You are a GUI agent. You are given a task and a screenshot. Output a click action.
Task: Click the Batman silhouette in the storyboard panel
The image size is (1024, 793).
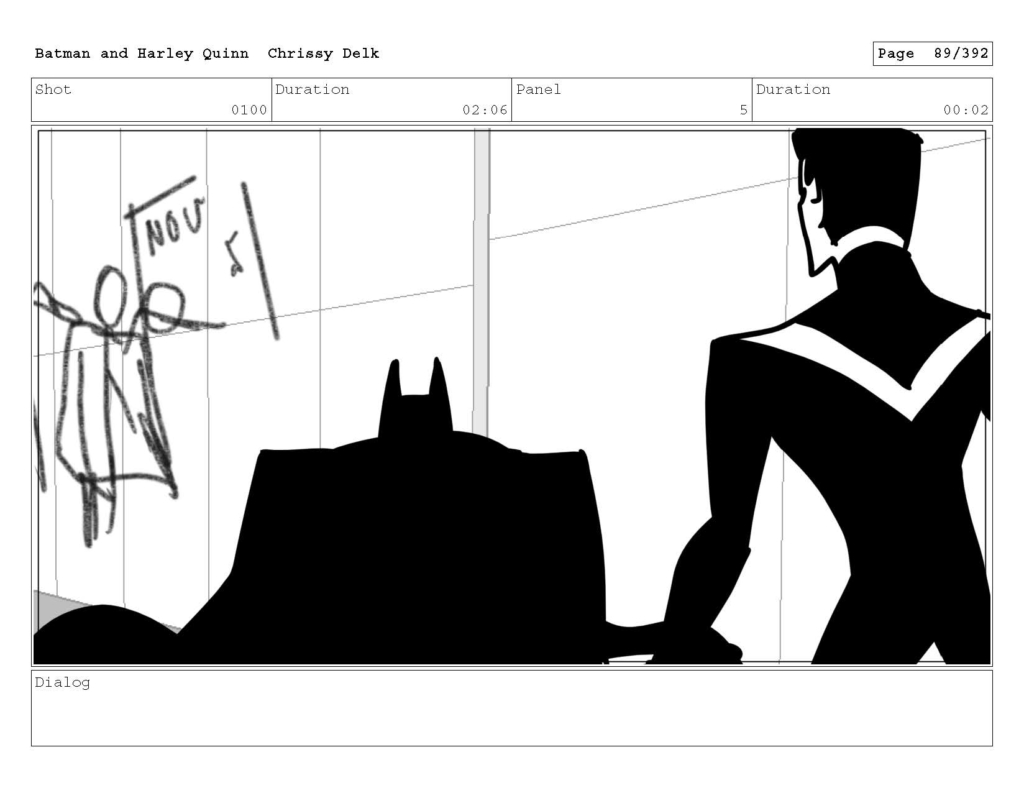click(418, 523)
